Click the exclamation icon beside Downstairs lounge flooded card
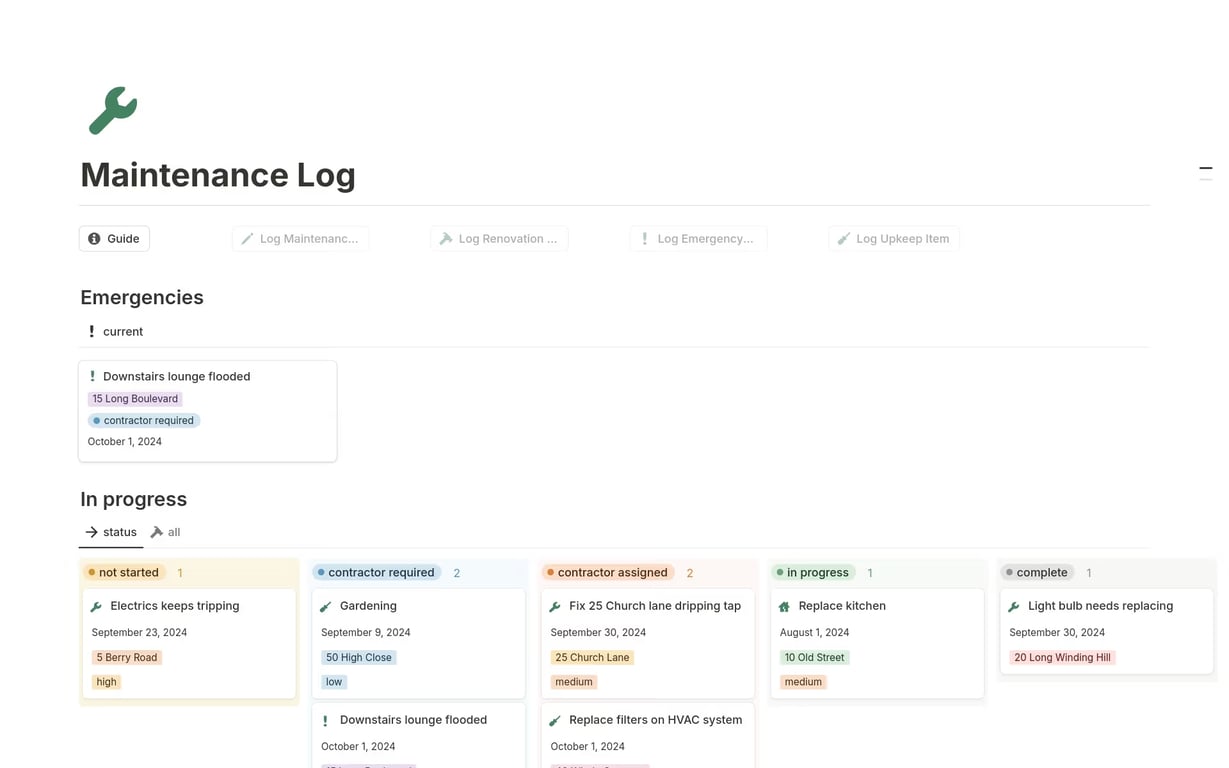Viewport: 1229px width, 768px height. [x=92, y=377]
